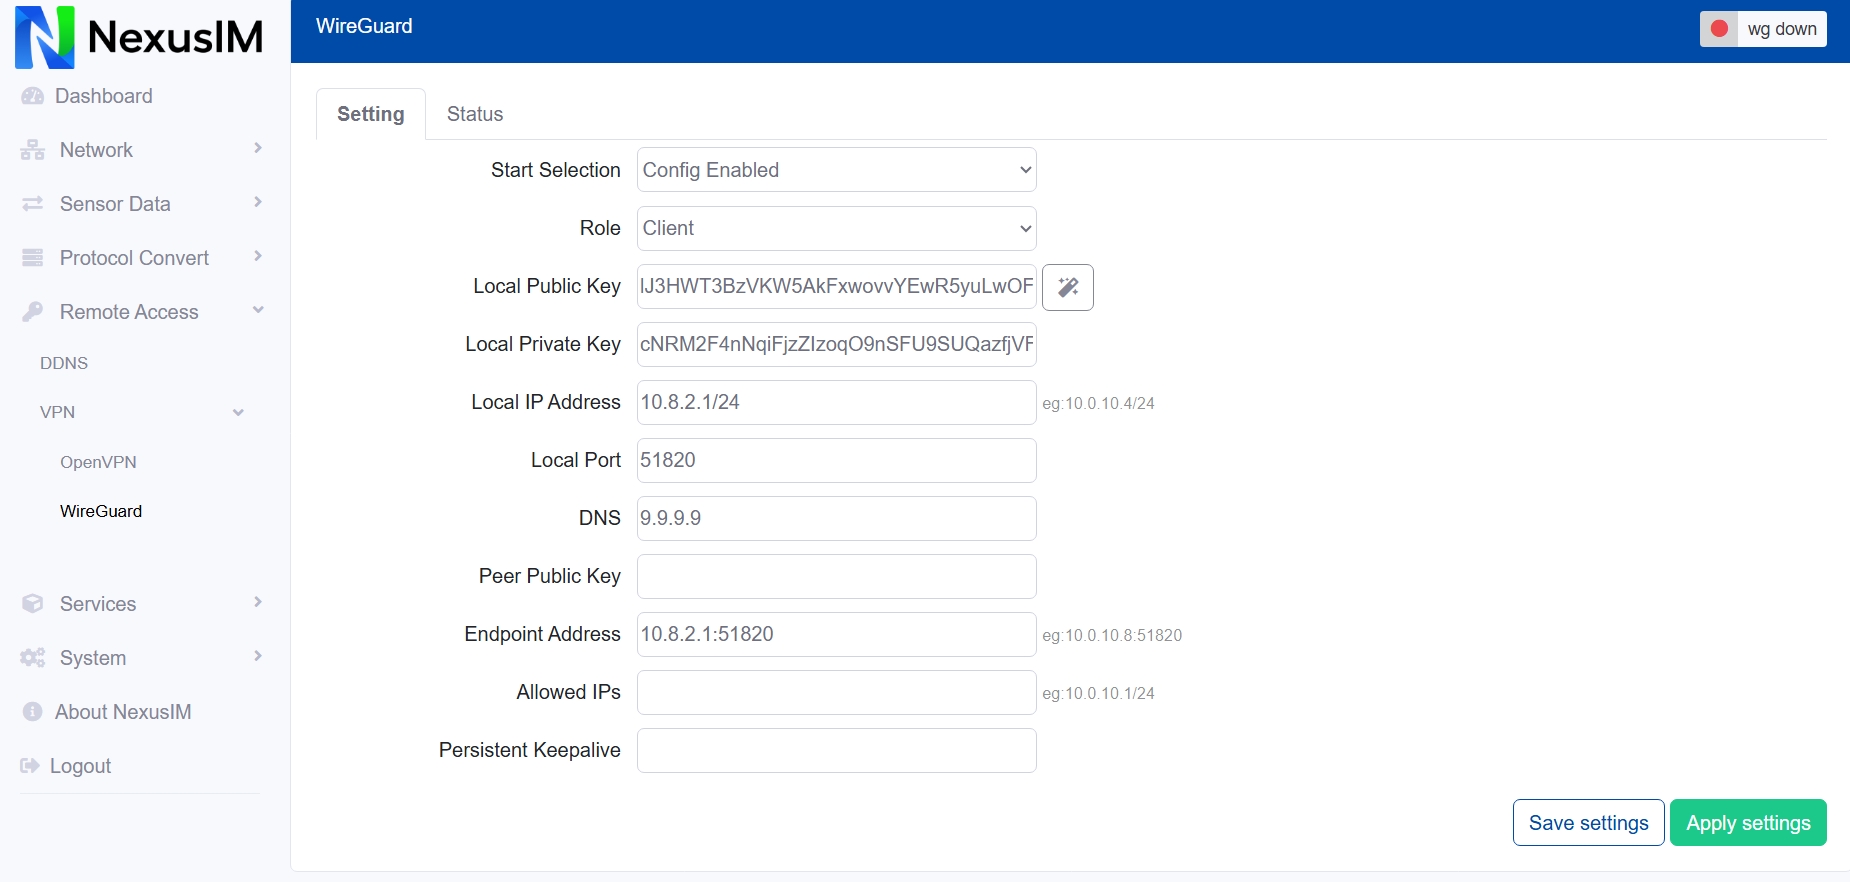Click the System gears icon

click(x=33, y=658)
